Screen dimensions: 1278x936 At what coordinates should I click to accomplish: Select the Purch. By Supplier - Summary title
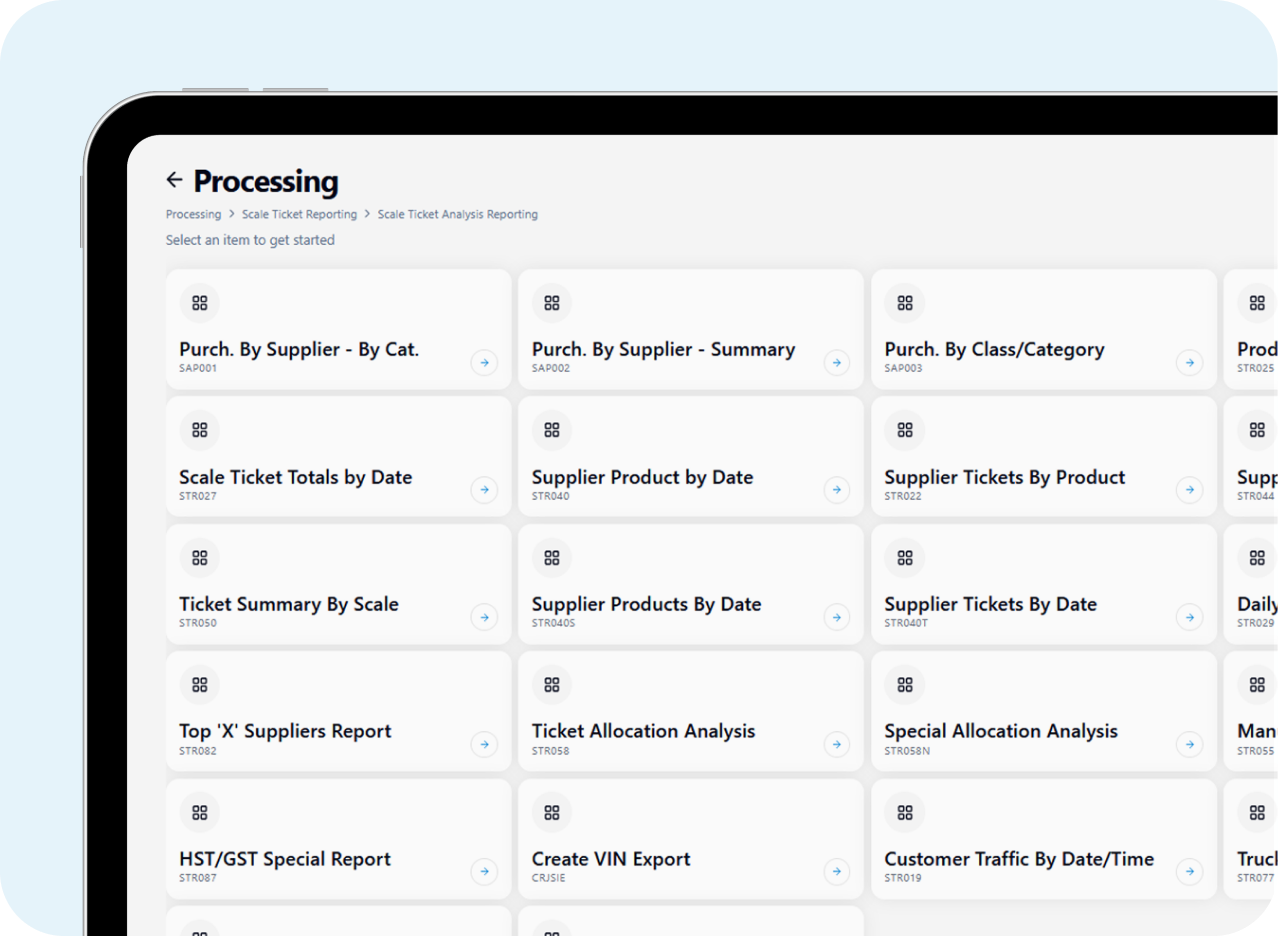pyautogui.click(x=663, y=349)
